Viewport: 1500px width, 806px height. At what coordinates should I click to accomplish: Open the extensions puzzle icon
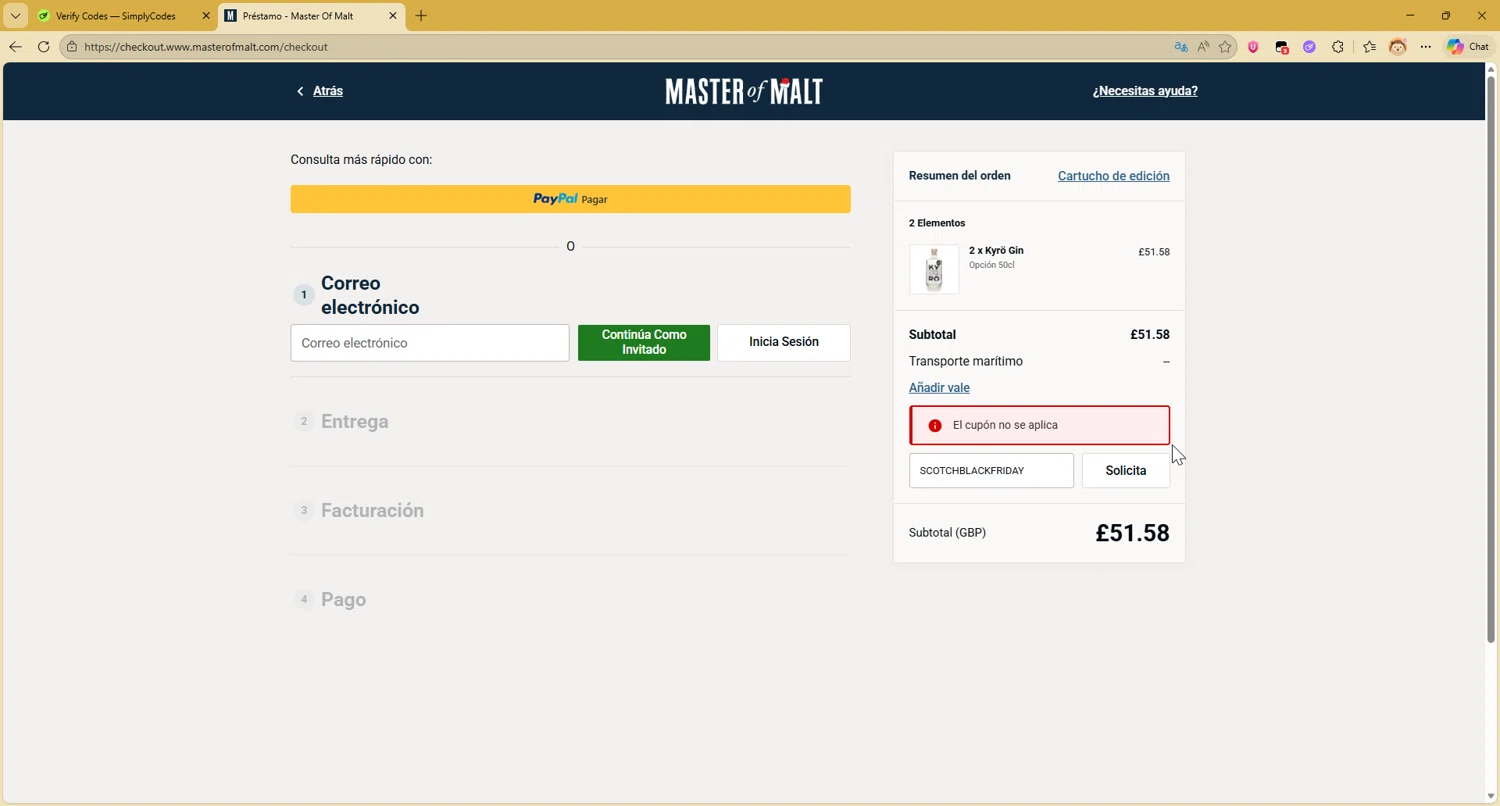1338,47
